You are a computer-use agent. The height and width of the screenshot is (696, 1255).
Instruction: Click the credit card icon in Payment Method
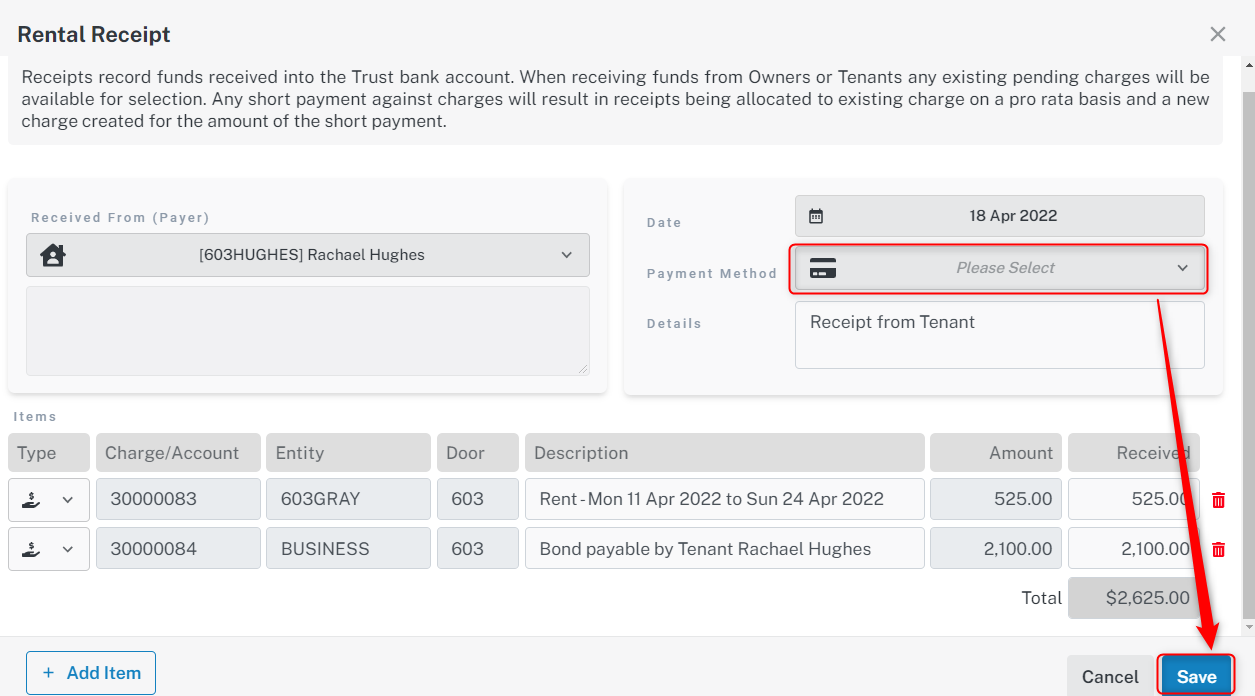point(823,268)
